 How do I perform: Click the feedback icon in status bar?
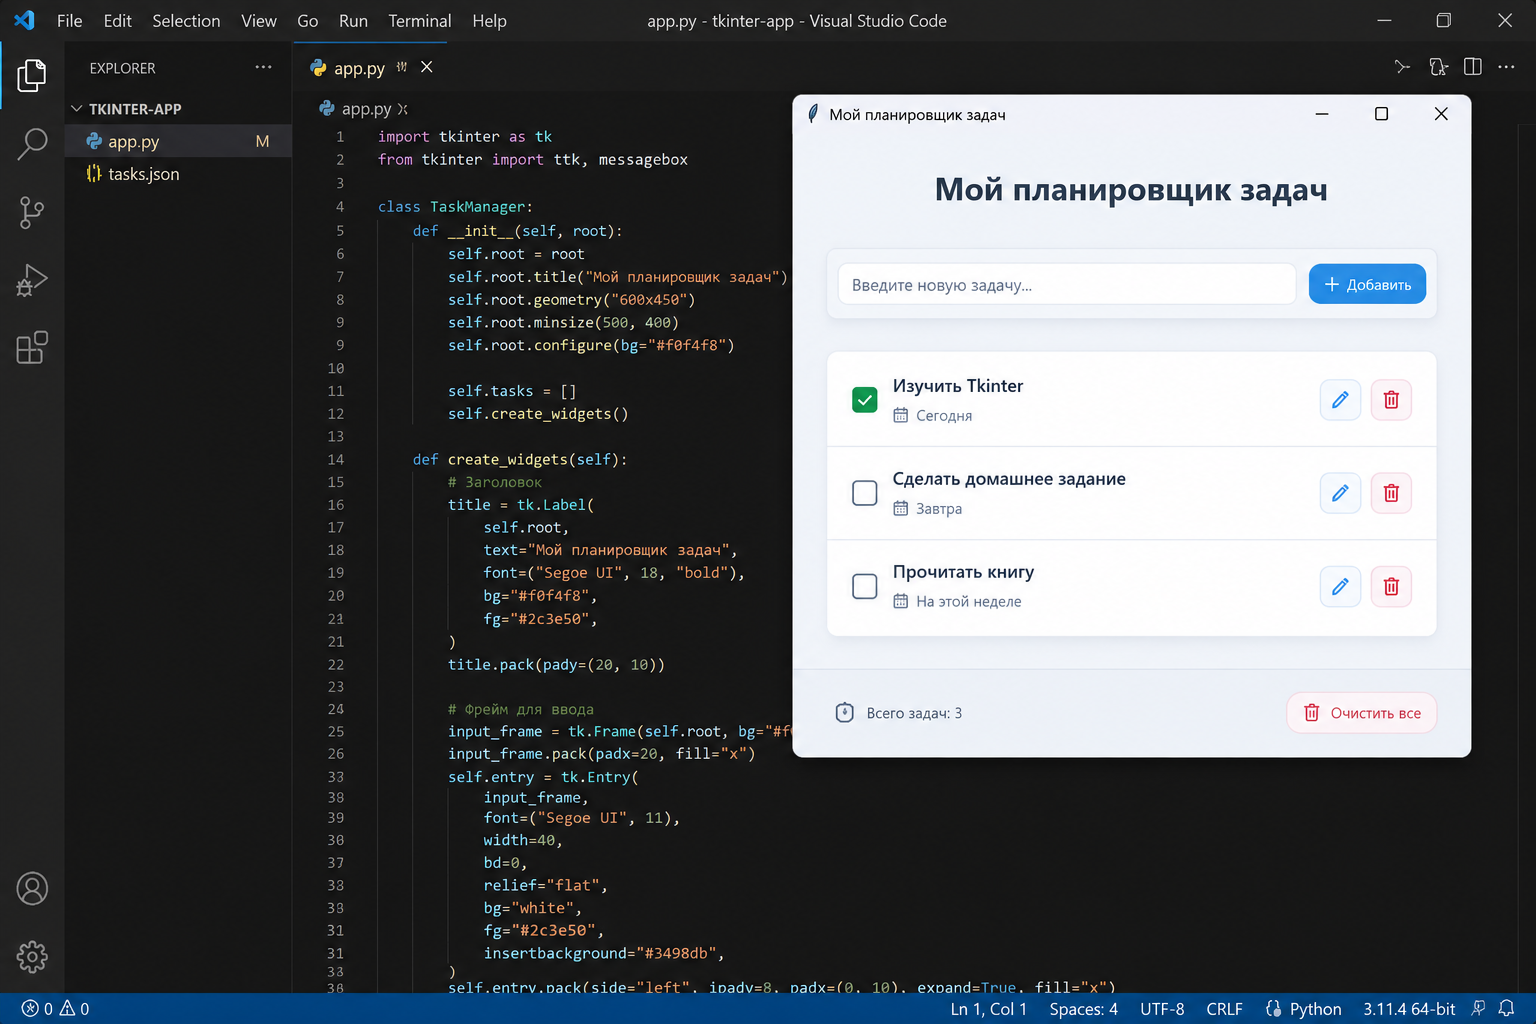click(x=1478, y=1009)
